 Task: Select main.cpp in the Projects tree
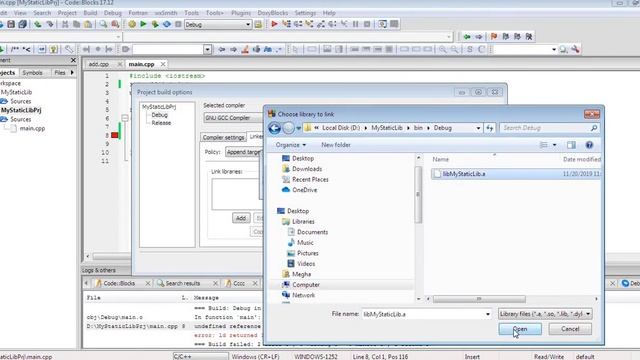click(x=32, y=128)
